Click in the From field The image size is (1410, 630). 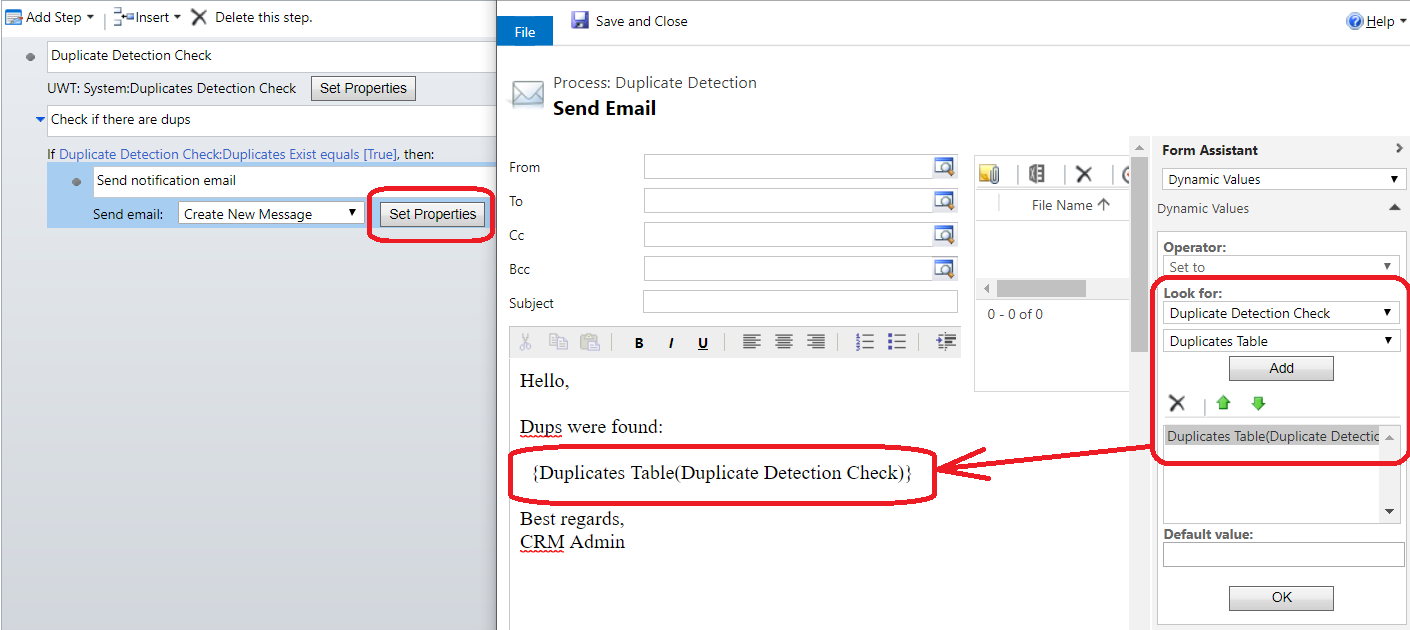click(x=789, y=167)
